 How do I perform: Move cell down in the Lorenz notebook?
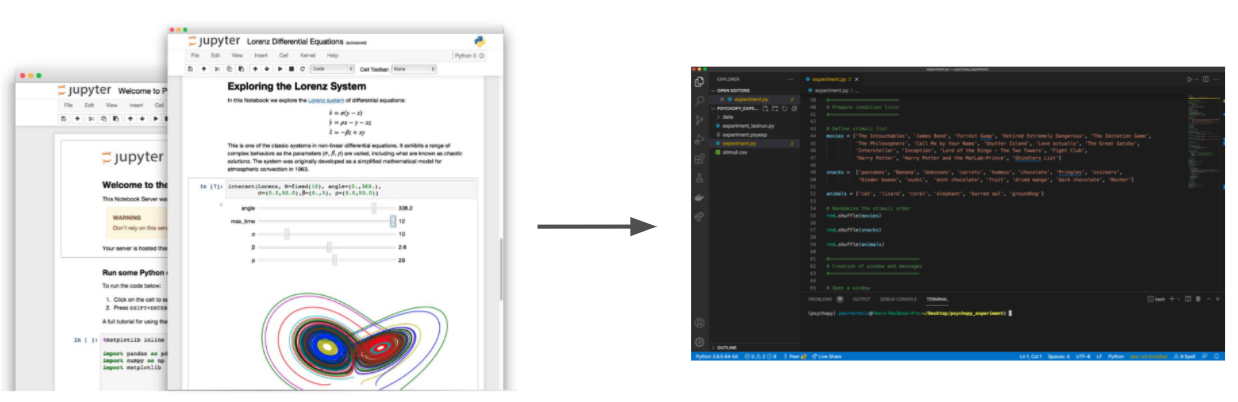[267, 69]
